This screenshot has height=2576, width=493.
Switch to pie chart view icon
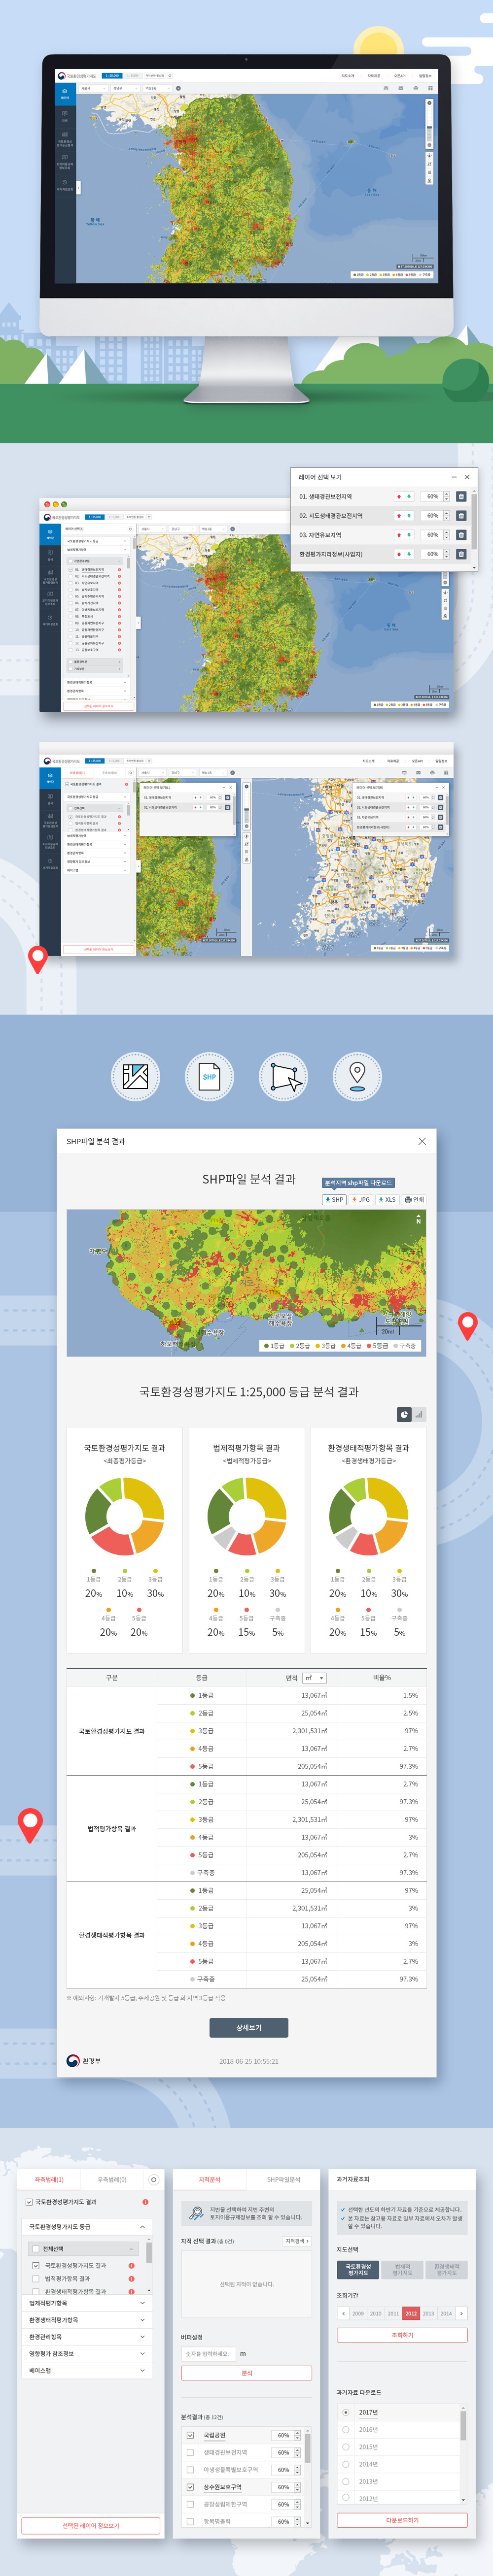pos(404,1414)
